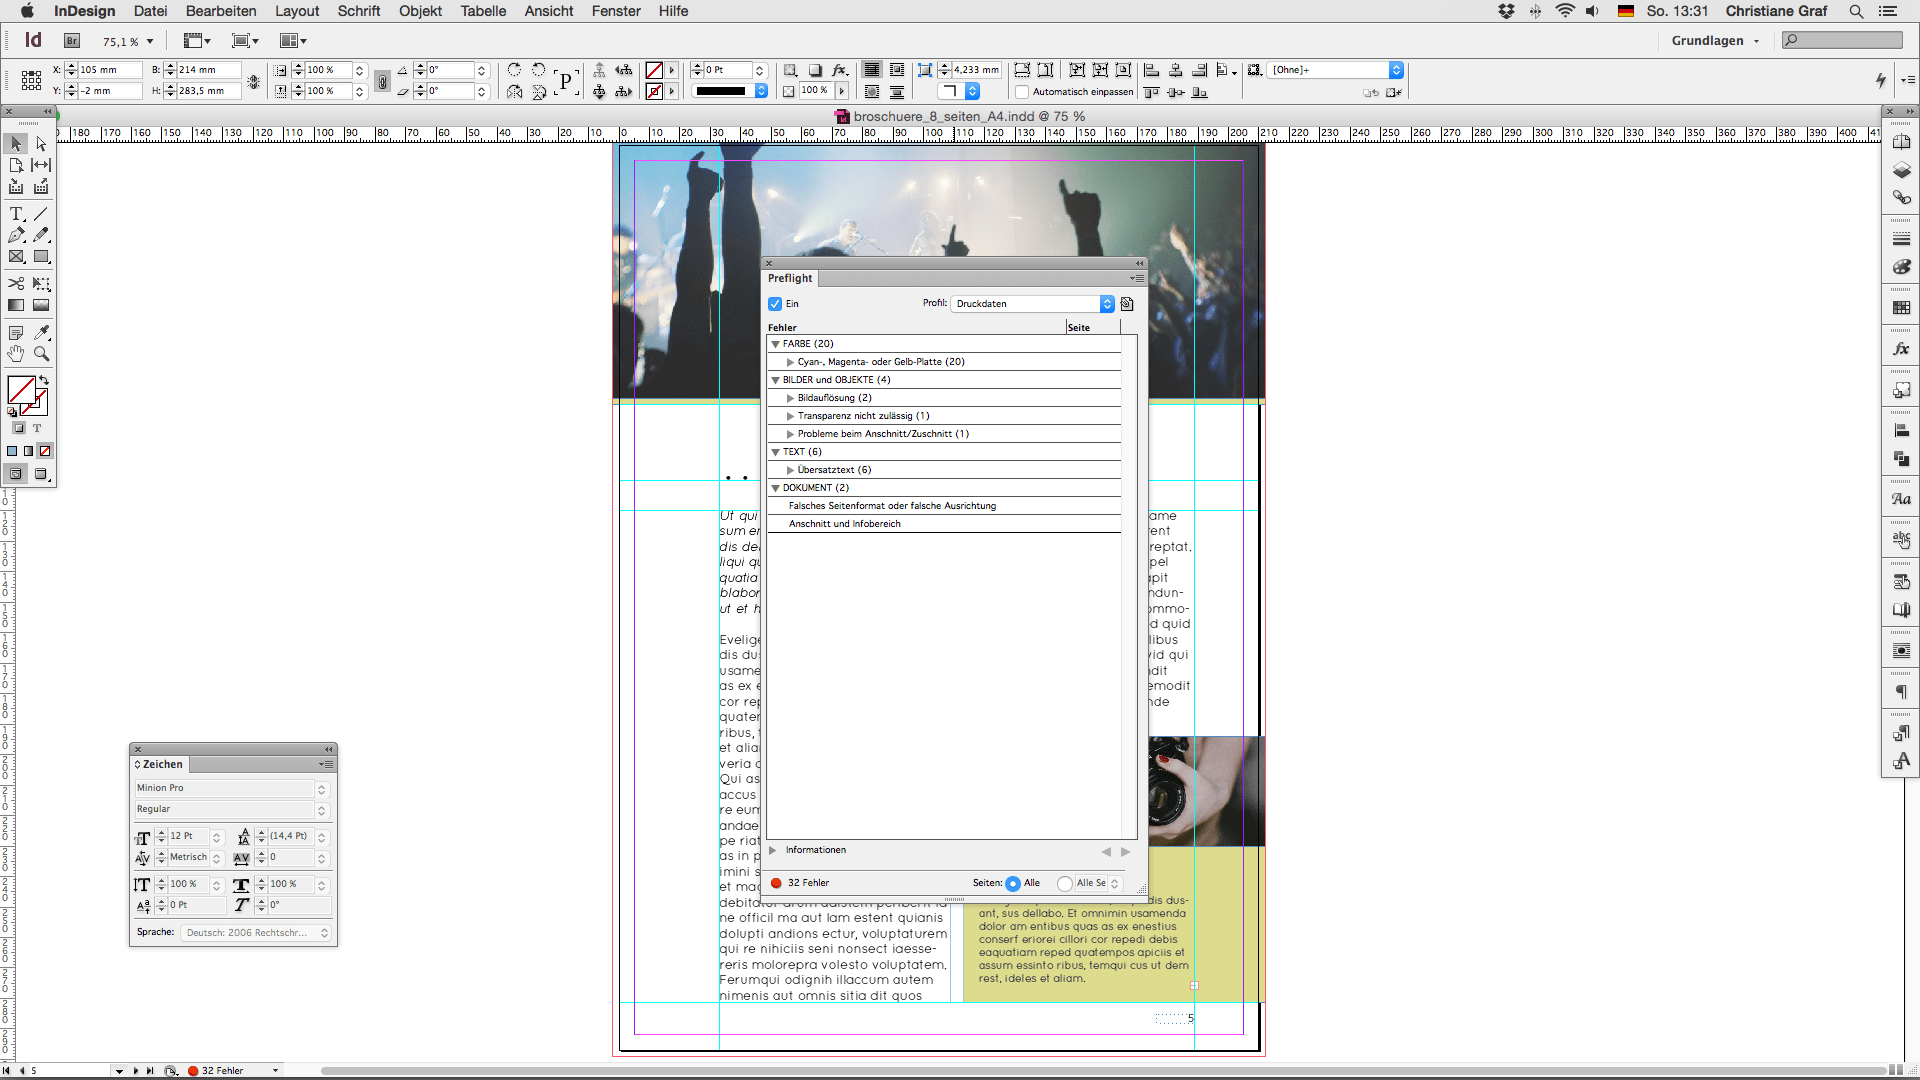The width and height of the screenshot is (1920, 1080).
Task: Open the Schrift menu
Action: pos(358,11)
